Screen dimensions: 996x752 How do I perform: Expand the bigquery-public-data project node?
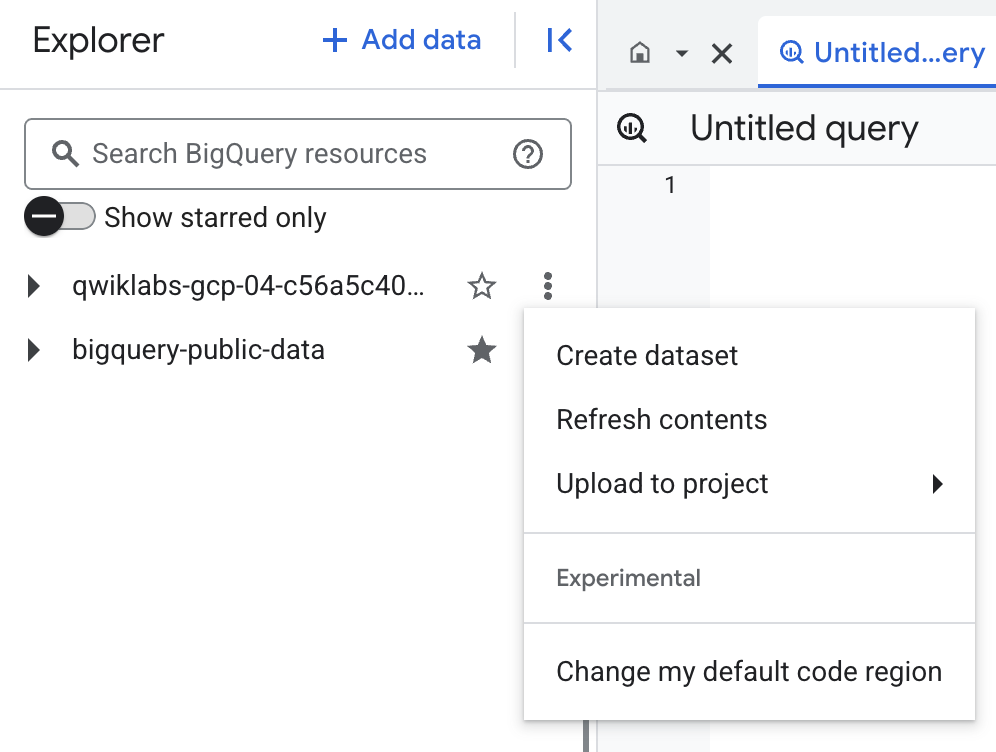(x=34, y=351)
